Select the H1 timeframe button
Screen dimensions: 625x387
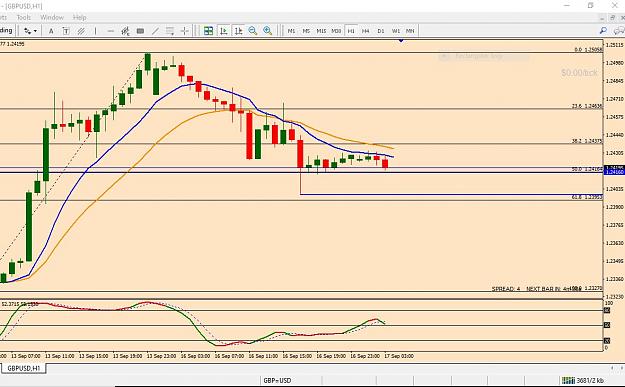tap(351, 31)
